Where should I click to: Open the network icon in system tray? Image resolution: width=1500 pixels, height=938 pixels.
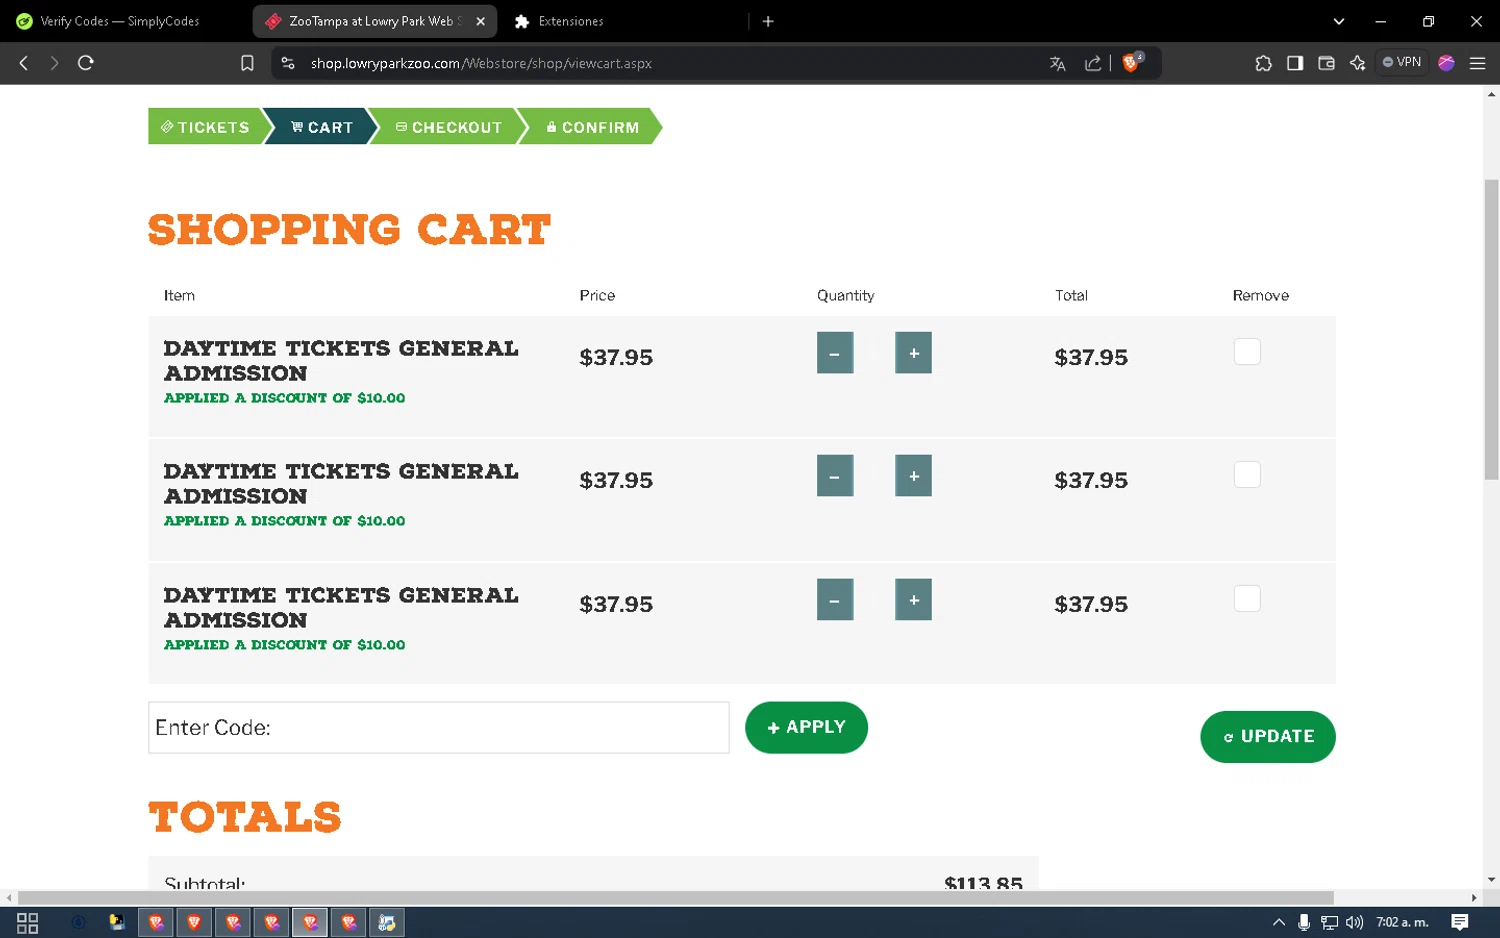click(x=1329, y=922)
